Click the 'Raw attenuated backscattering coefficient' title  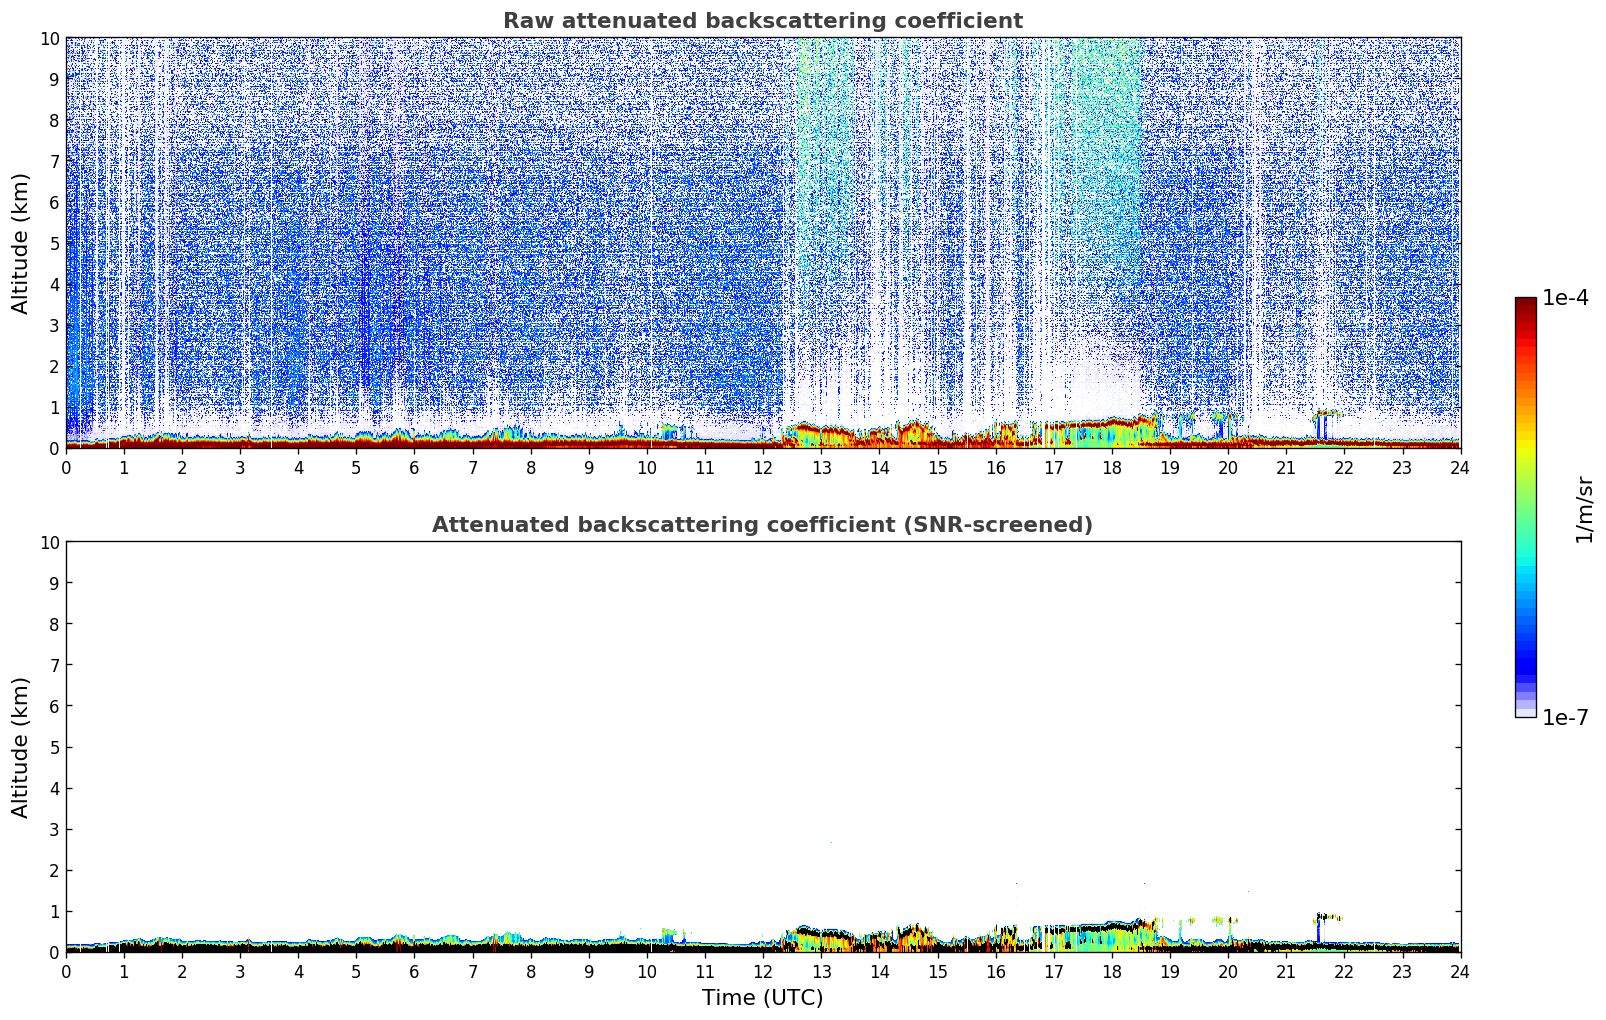coord(762,21)
